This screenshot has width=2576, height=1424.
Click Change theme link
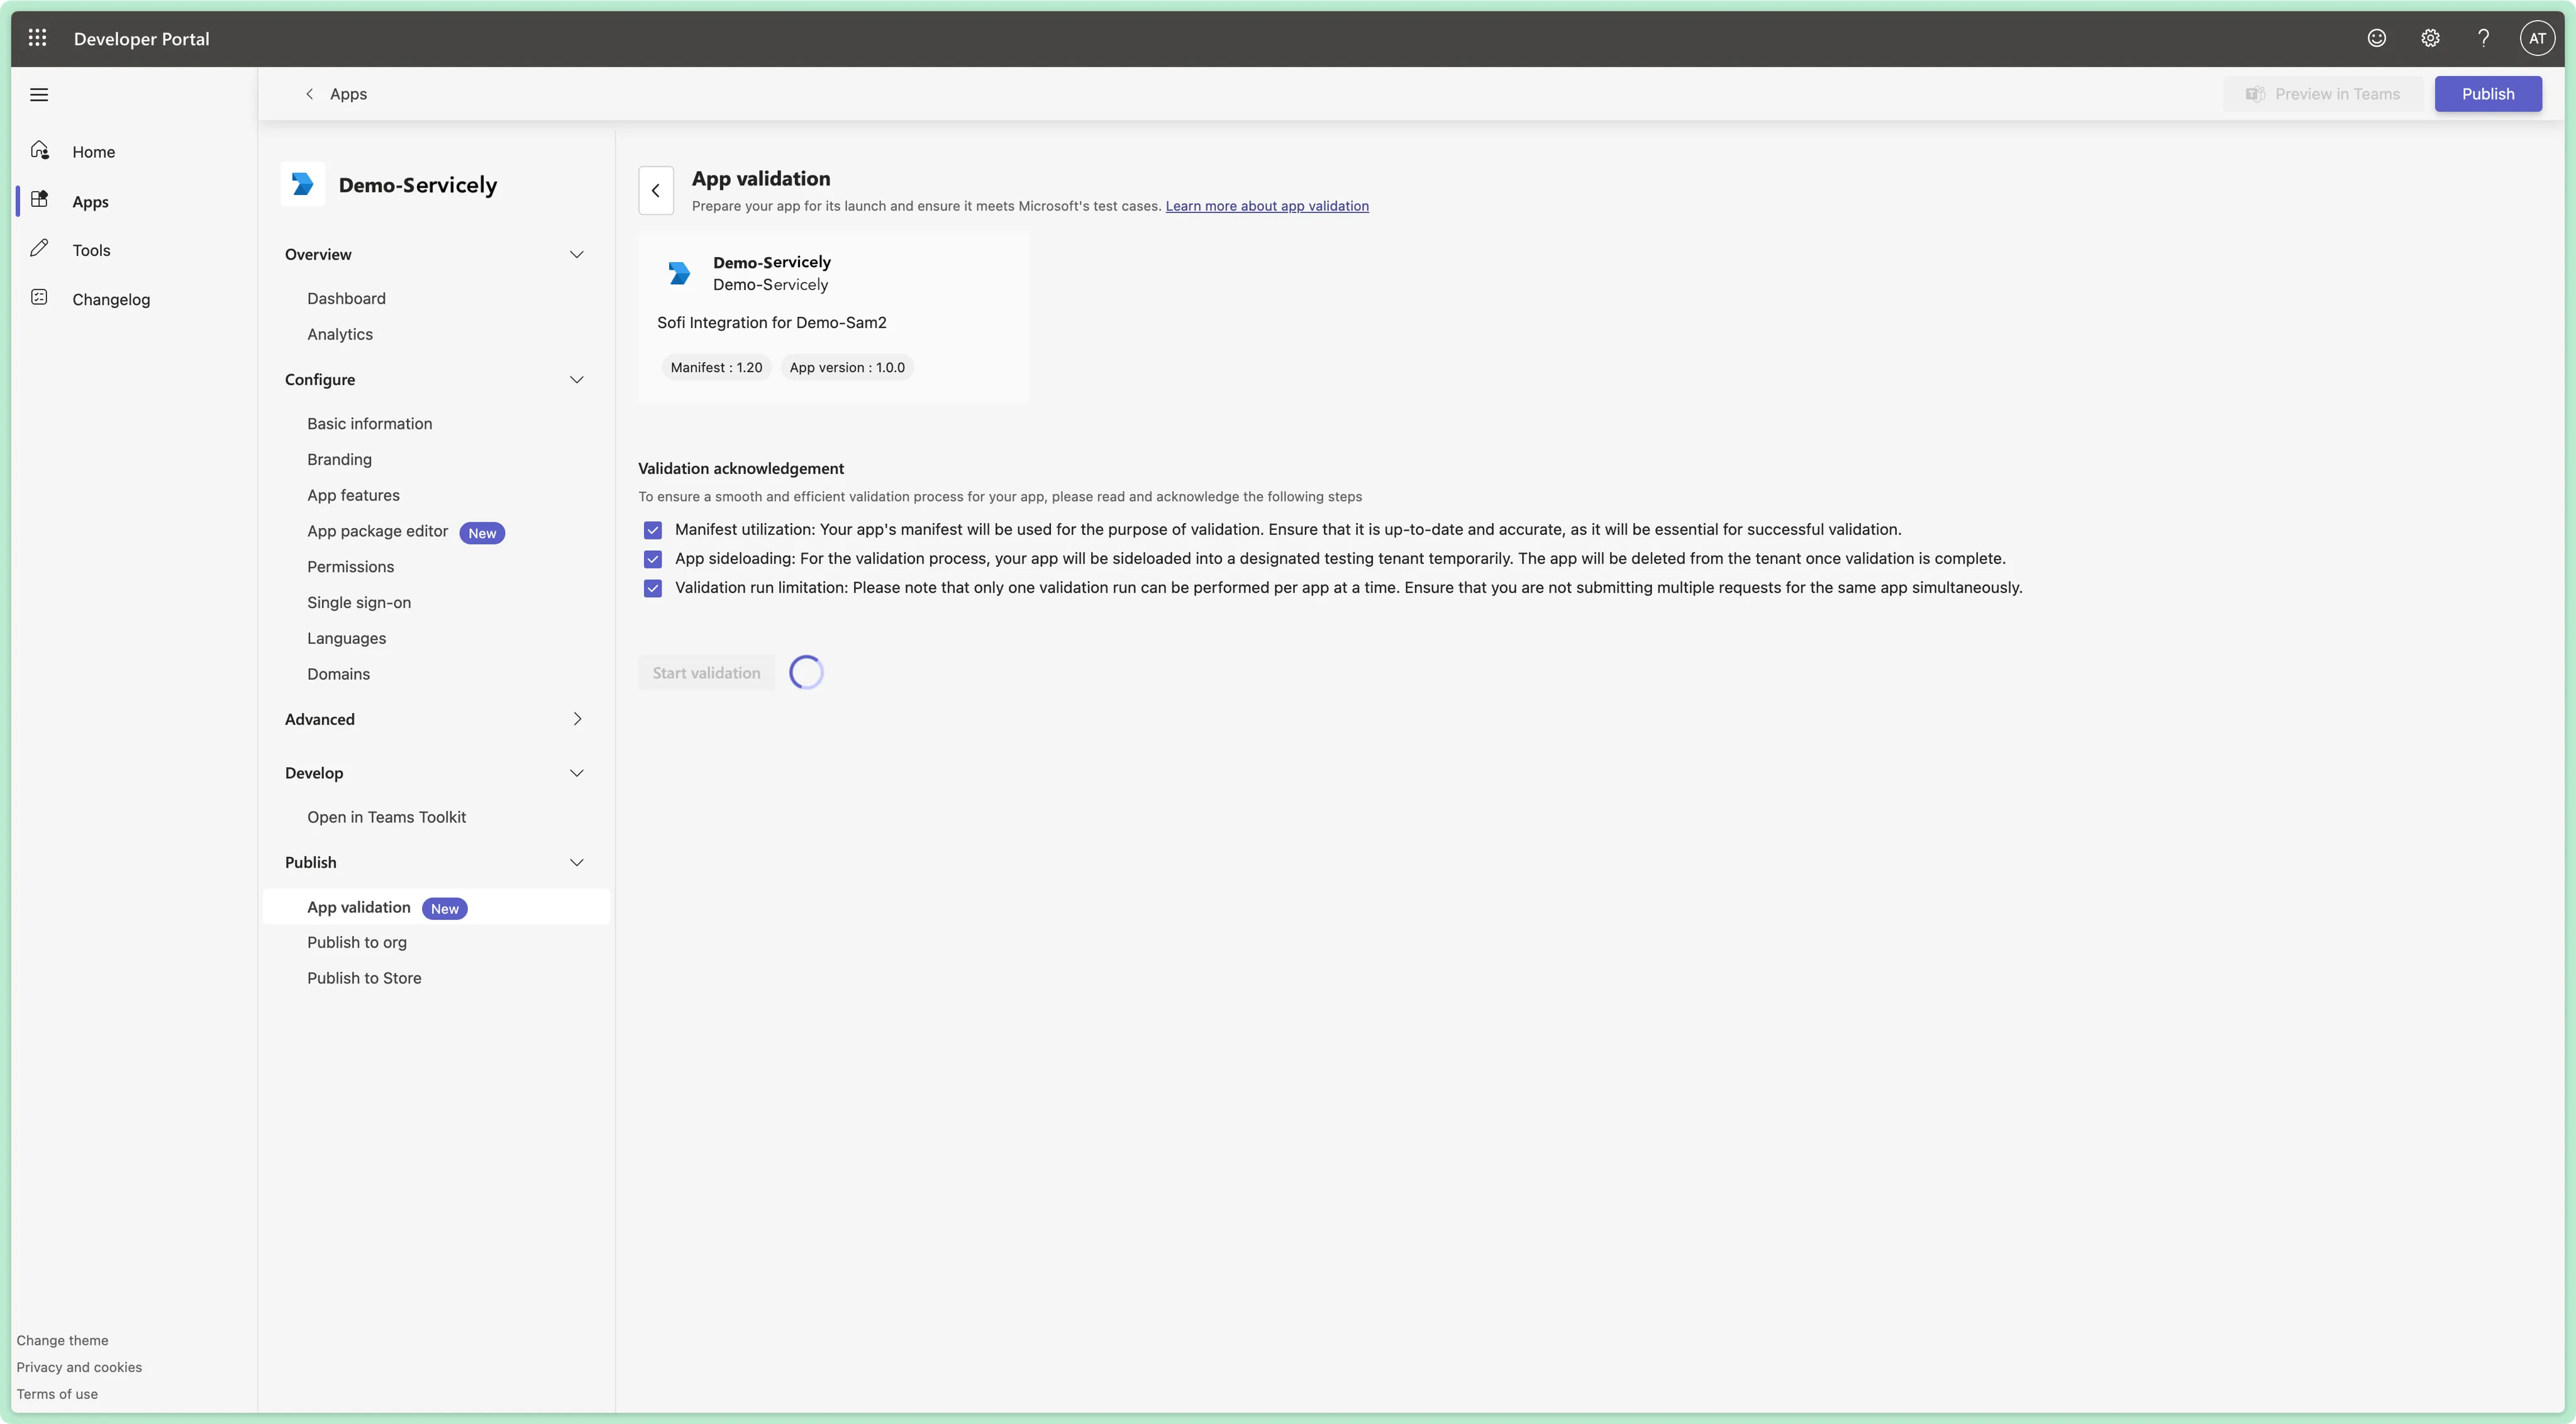tap(62, 1340)
